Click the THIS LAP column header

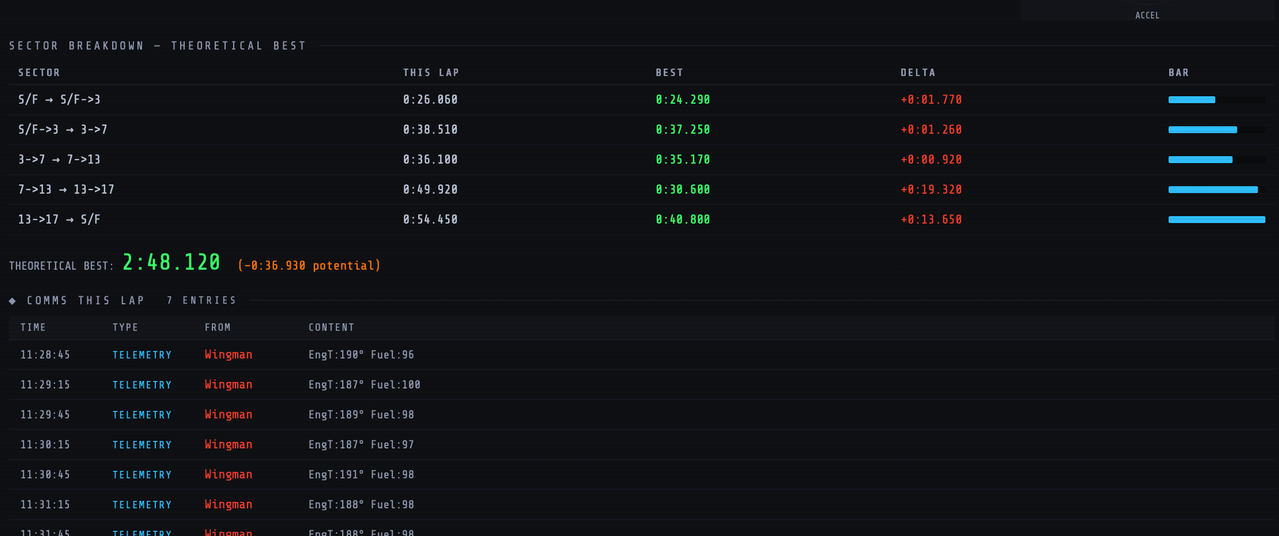click(431, 73)
